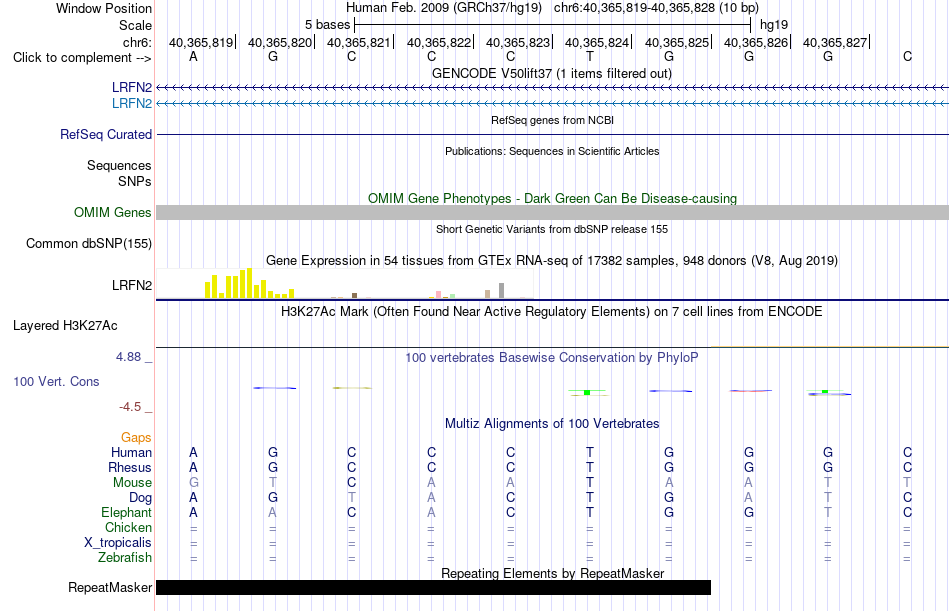Click 'Publications: Sequences in Scientific Articles' title

[552, 151]
